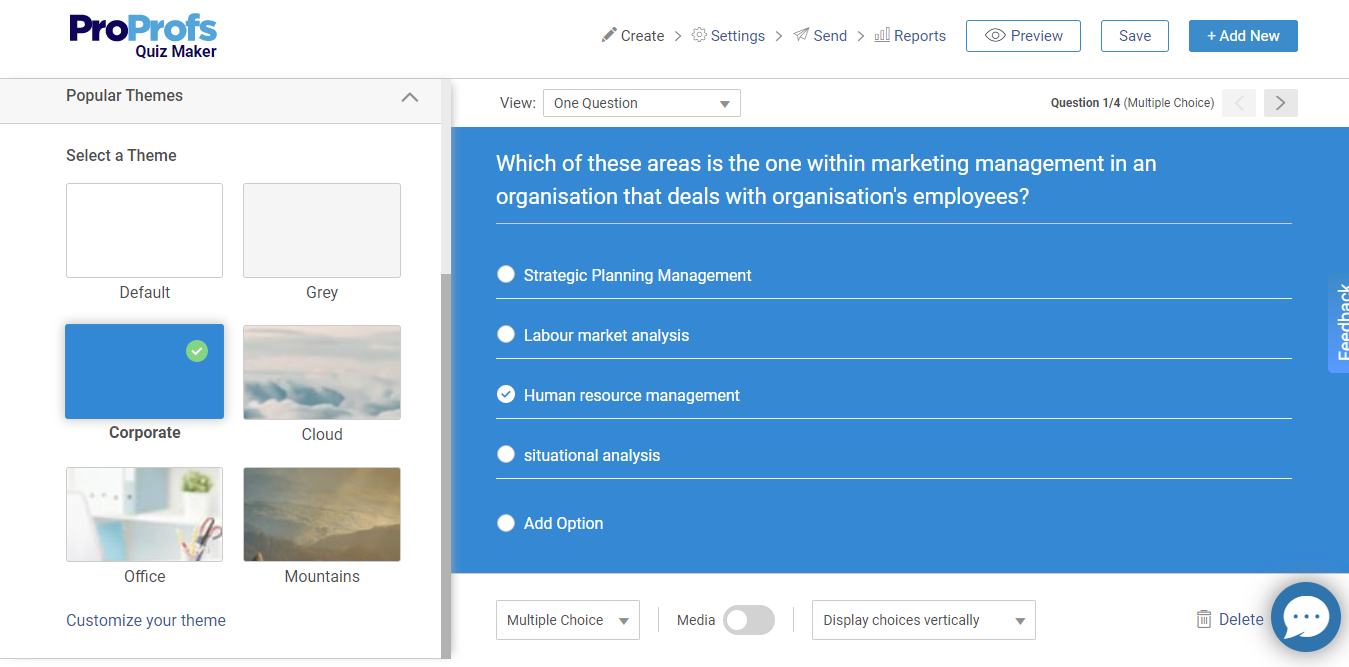Open Reports using the bar chart icon
This screenshot has width=1349, height=667.
coord(884,35)
